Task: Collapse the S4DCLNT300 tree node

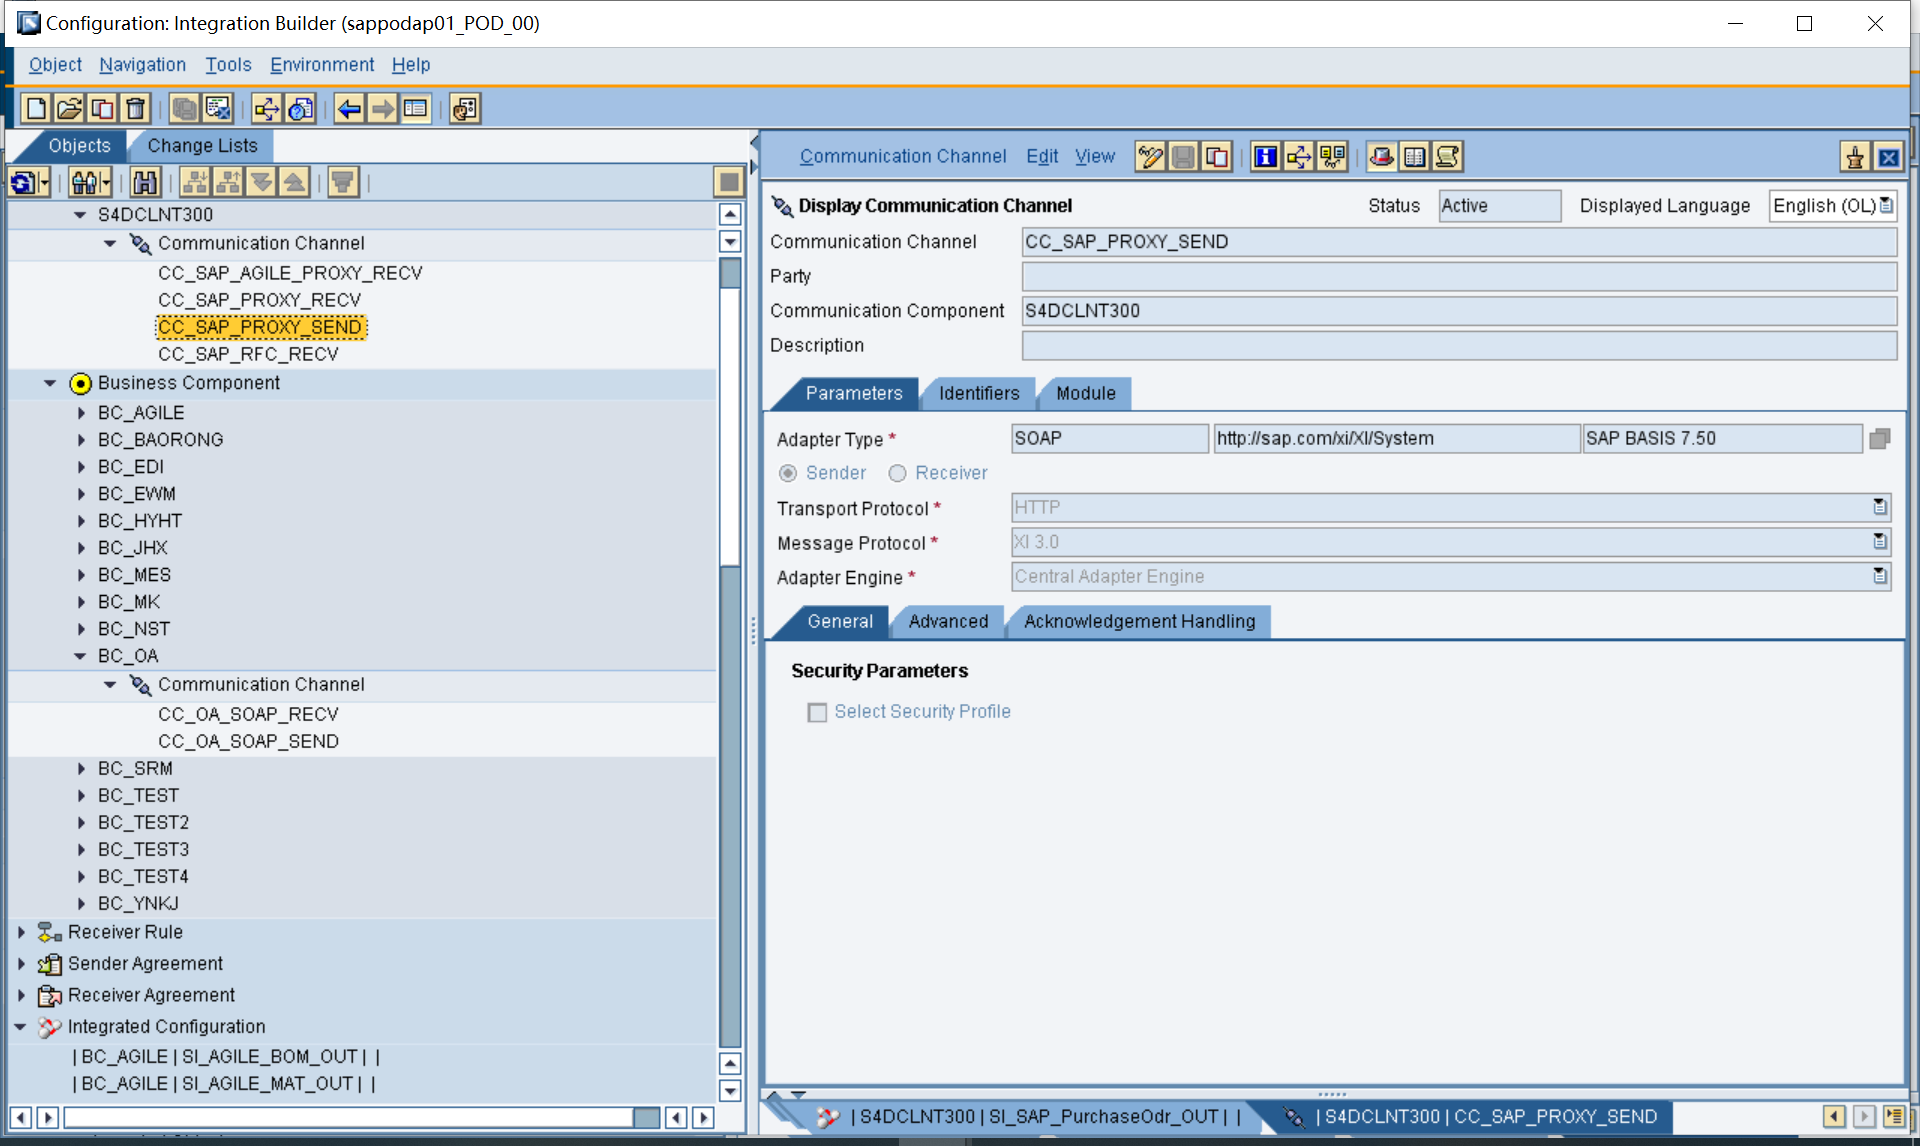Action: pyautogui.click(x=80, y=214)
